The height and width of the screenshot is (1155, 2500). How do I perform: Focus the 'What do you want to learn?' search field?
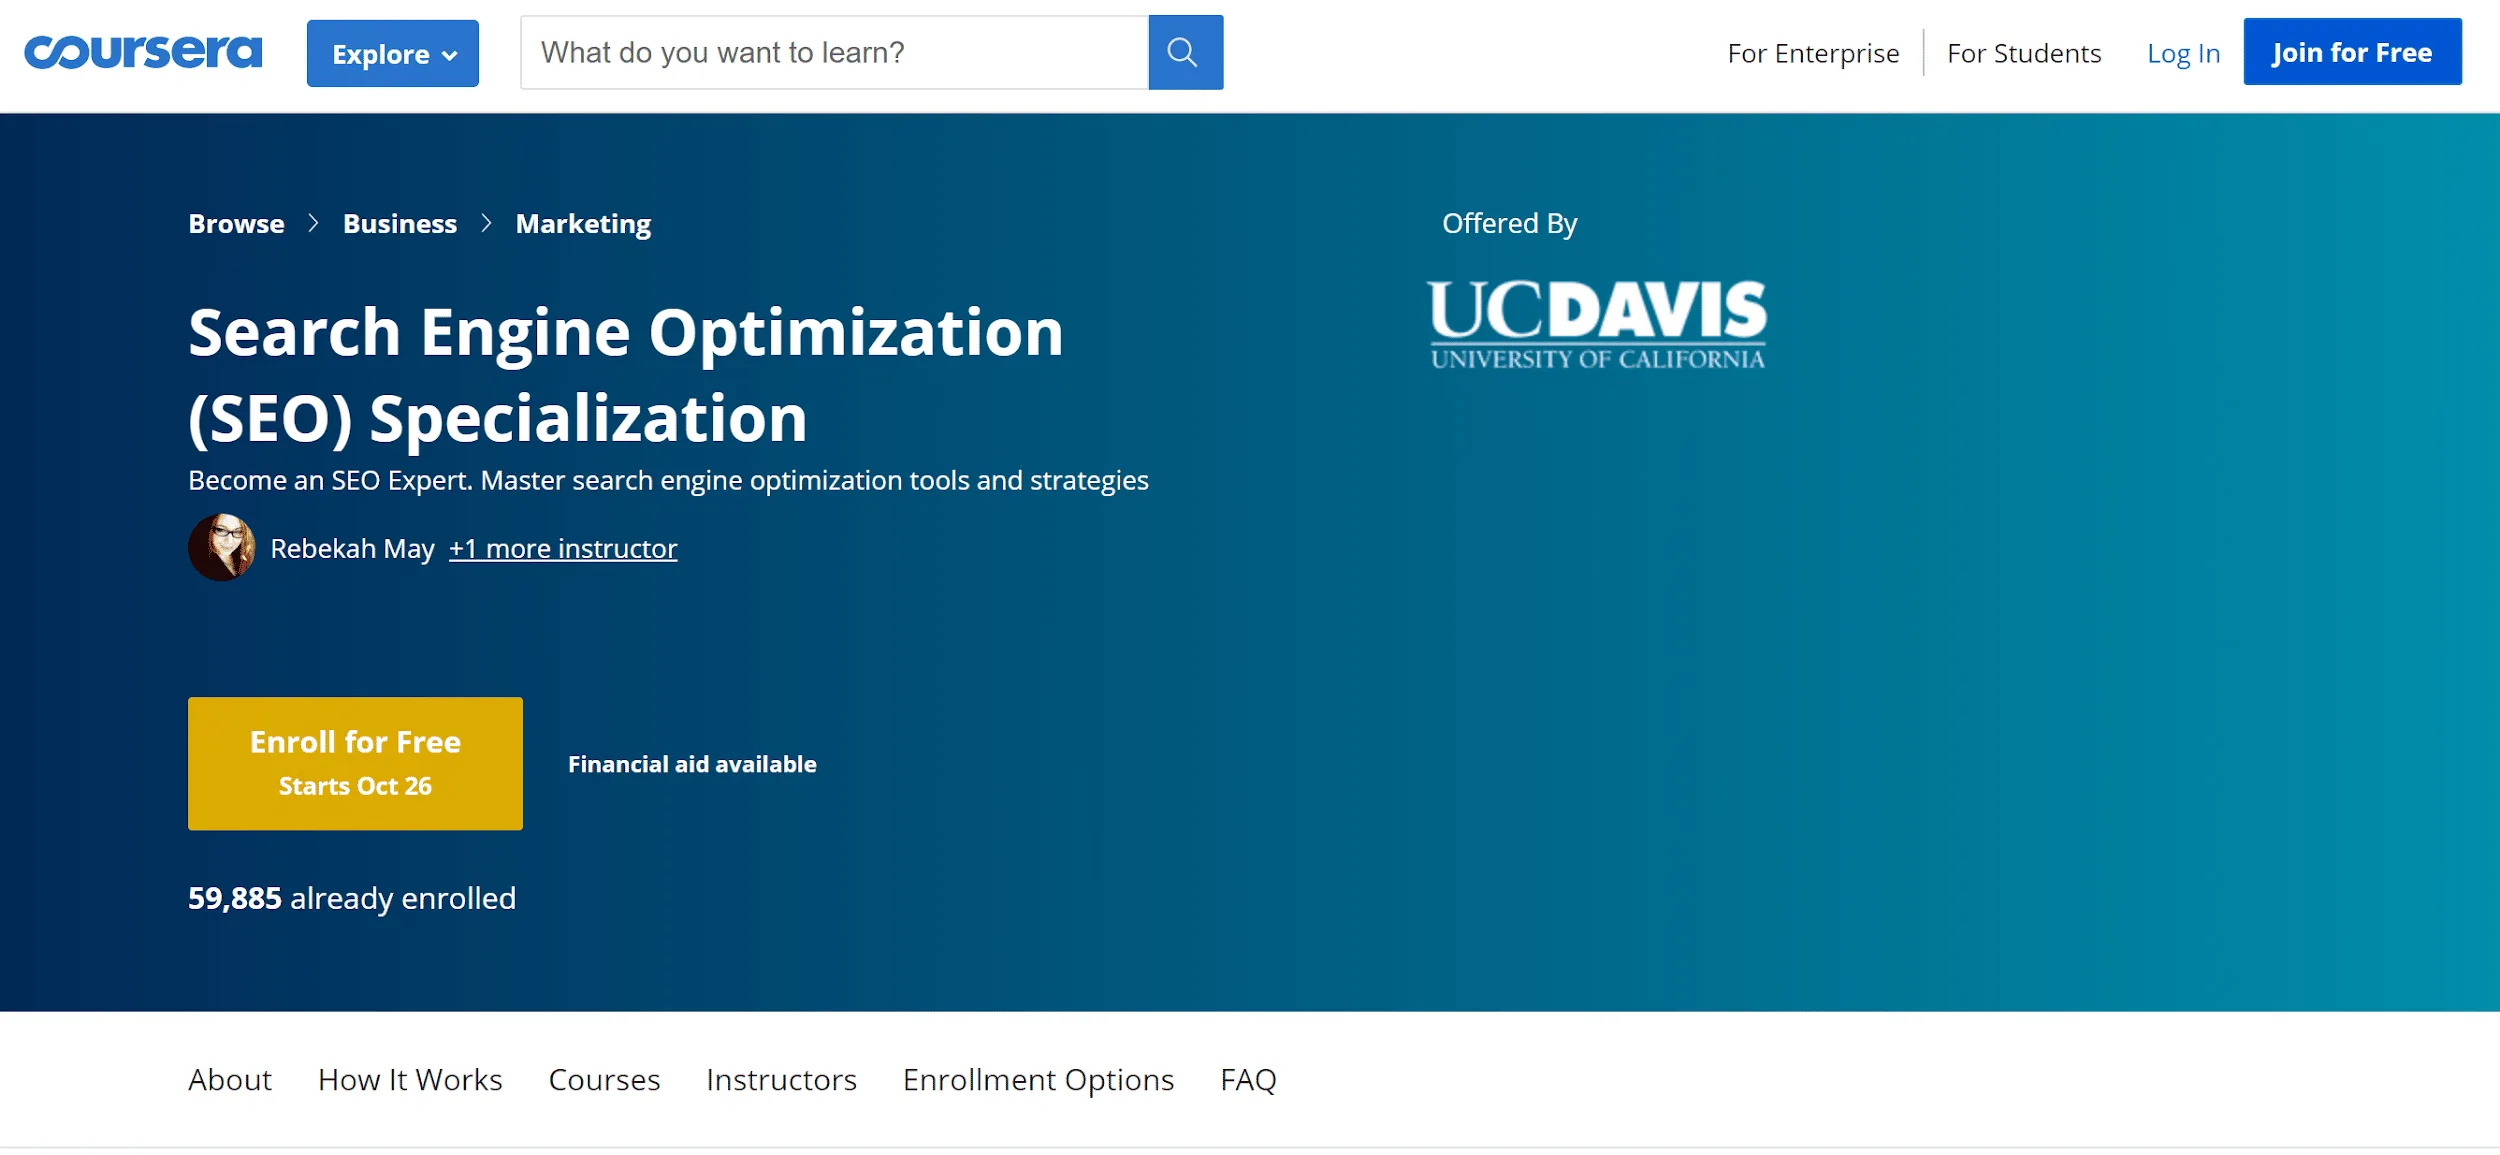click(834, 52)
